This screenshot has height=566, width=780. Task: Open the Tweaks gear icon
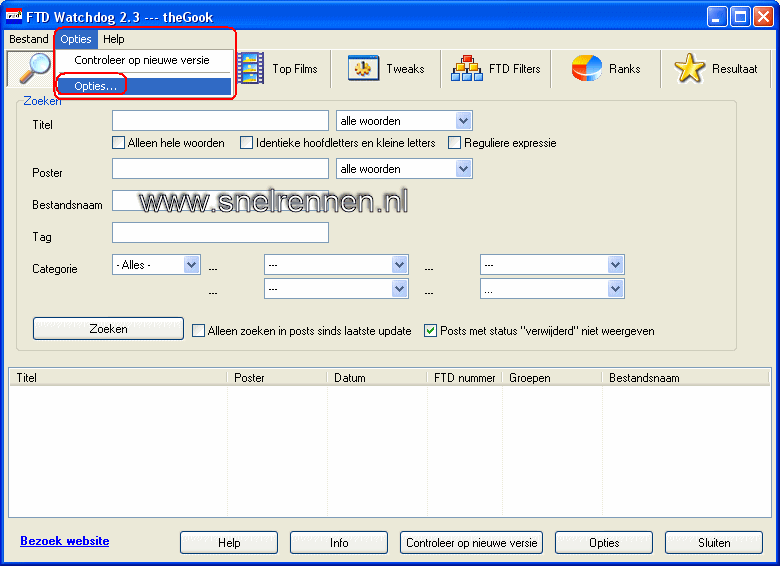pyautogui.click(x=363, y=69)
